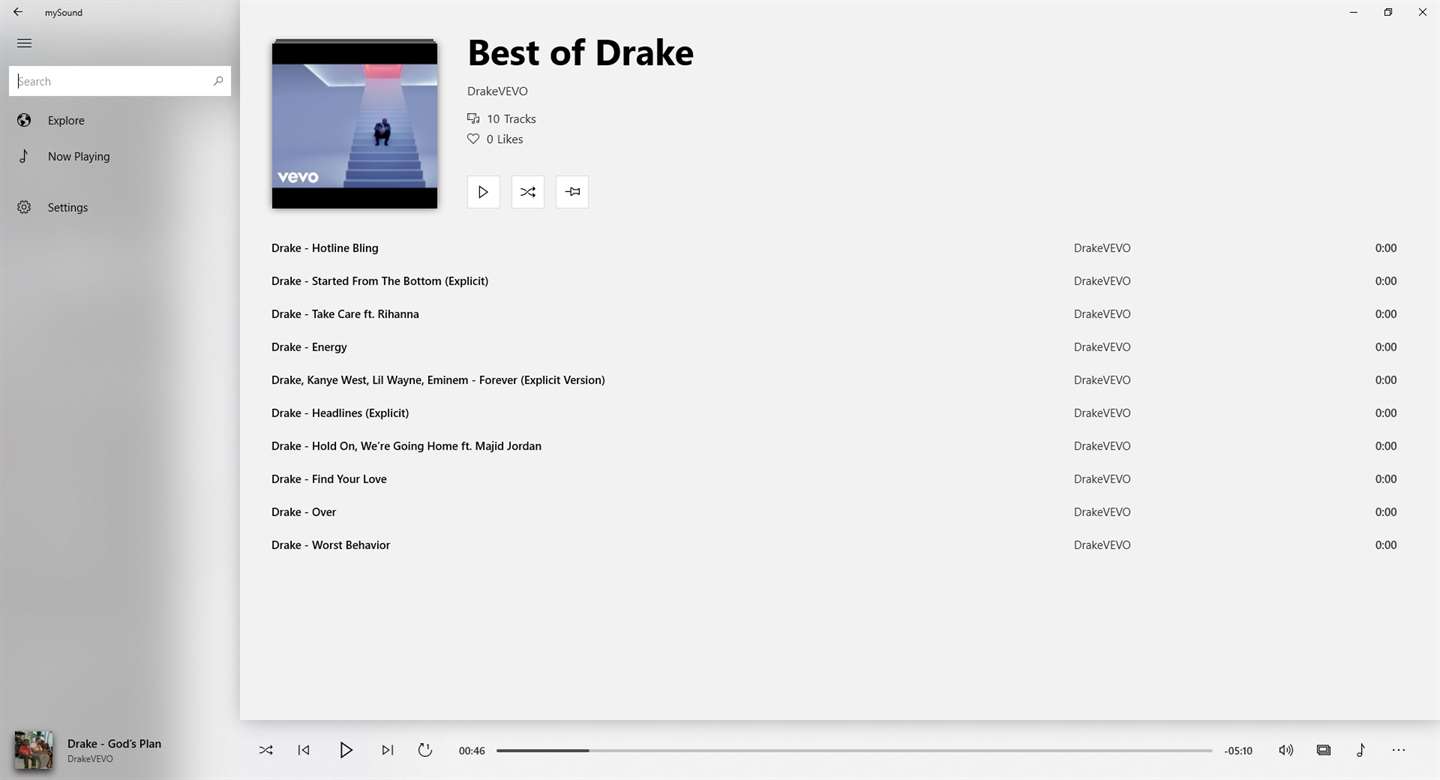Open the volume control
The image size is (1440, 780).
click(x=1286, y=750)
